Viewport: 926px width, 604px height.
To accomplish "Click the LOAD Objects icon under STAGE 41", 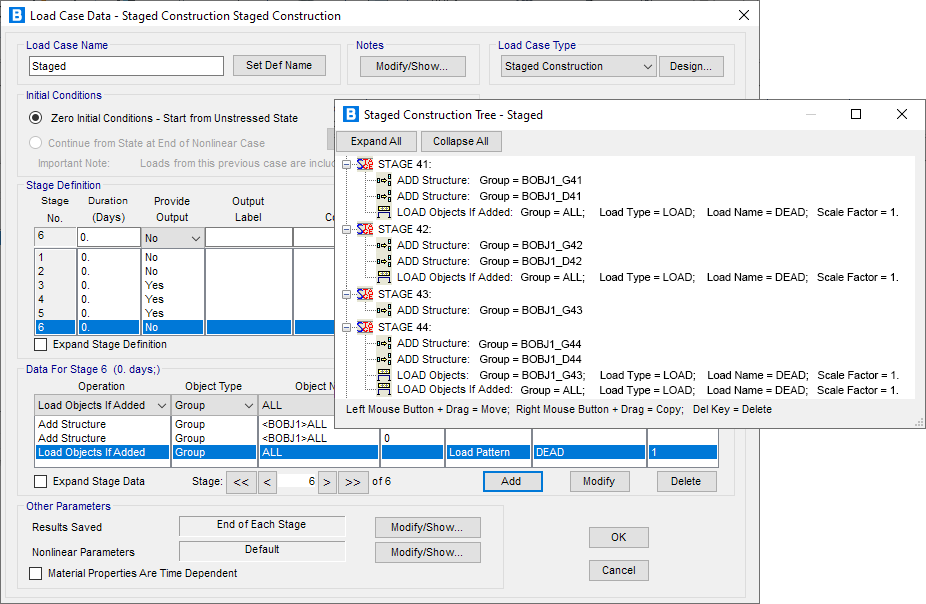I will (x=384, y=212).
